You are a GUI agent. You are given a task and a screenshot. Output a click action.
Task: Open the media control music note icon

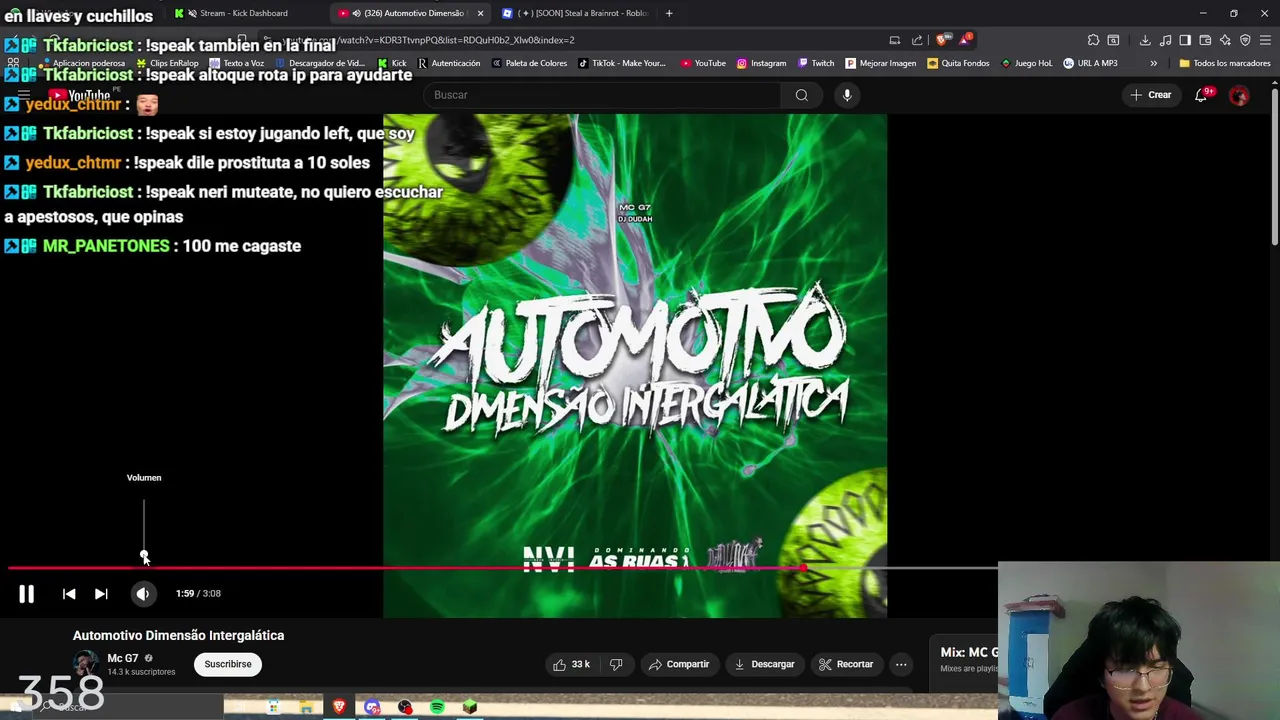coord(1165,40)
